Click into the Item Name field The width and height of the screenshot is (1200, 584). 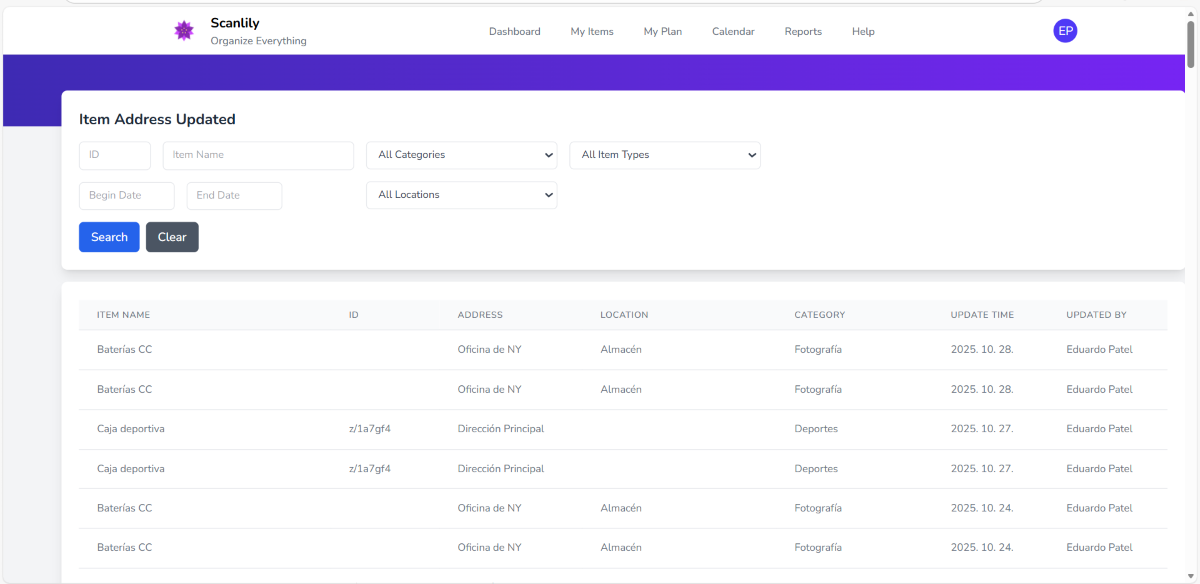(x=258, y=155)
